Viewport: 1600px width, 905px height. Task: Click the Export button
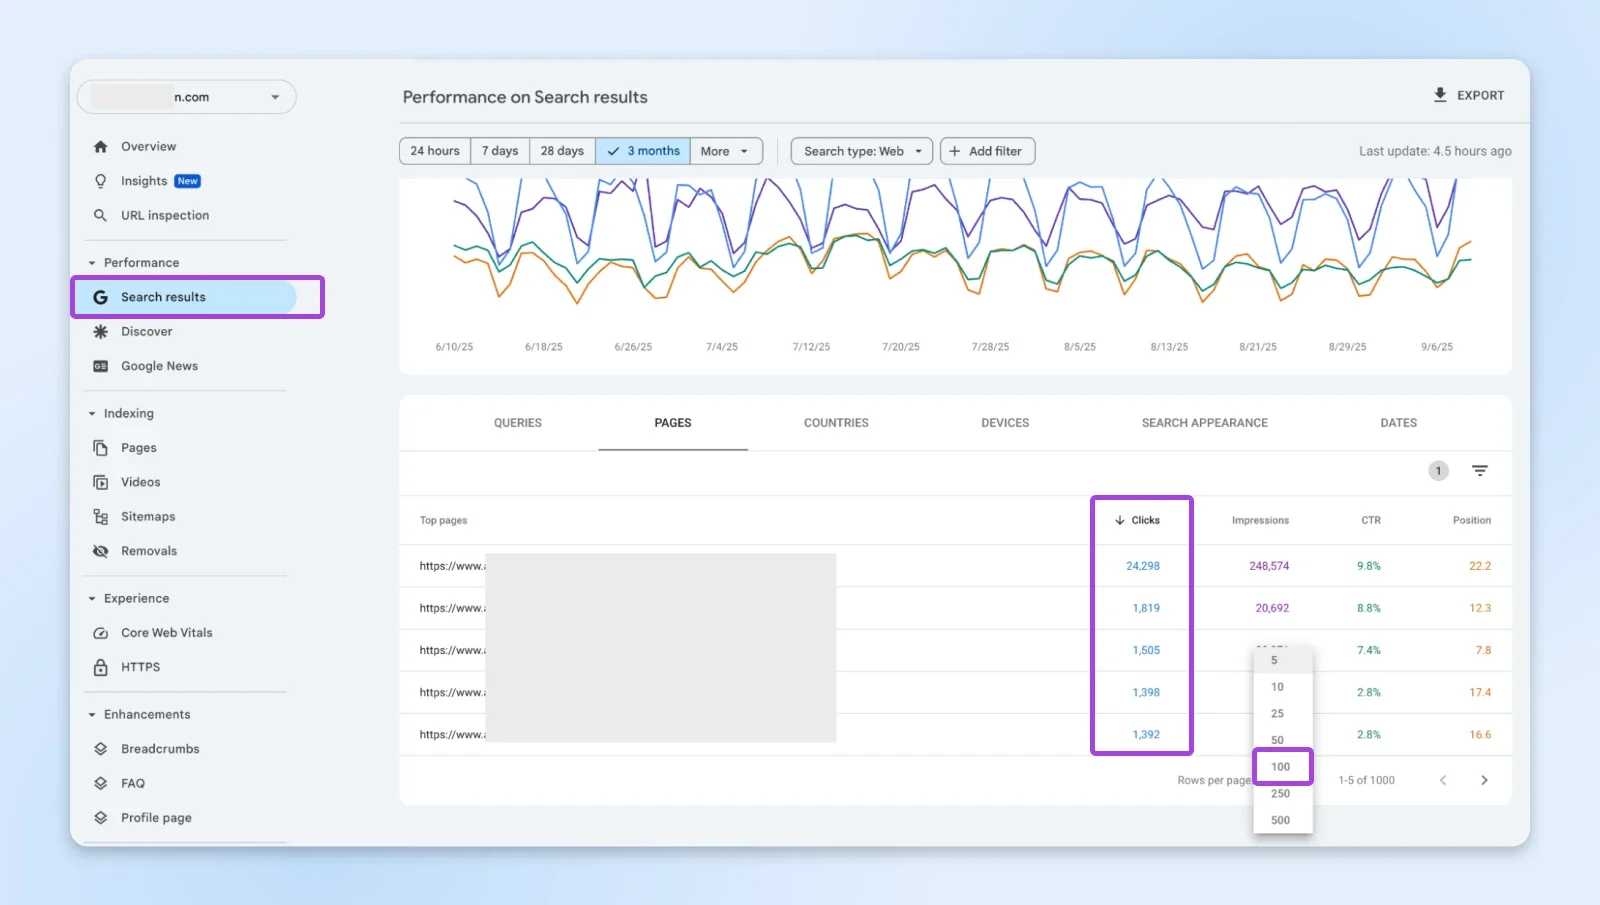pyautogui.click(x=1469, y=95)
